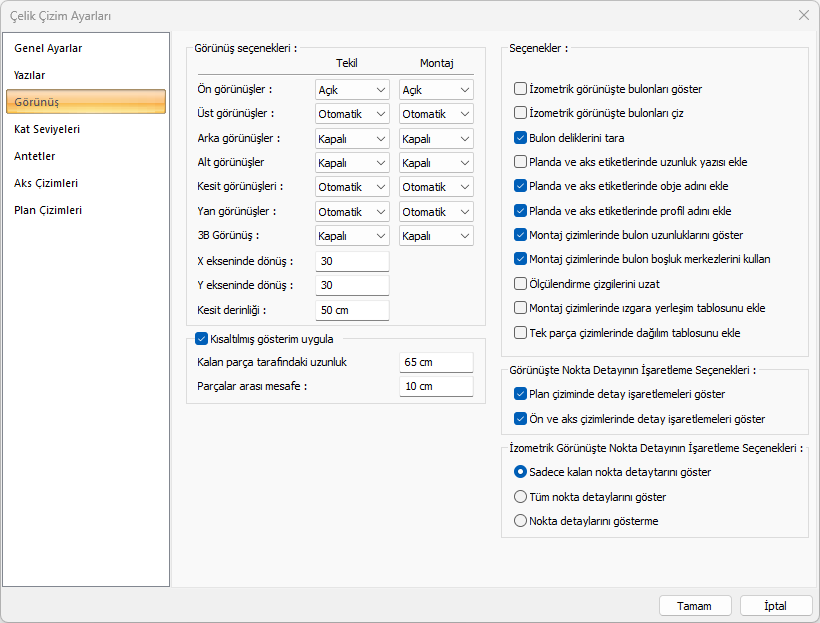Screen dimensions: 820x623
Task: Expand Montaj dropdown for Üst görünüşler
Action: 436,114
